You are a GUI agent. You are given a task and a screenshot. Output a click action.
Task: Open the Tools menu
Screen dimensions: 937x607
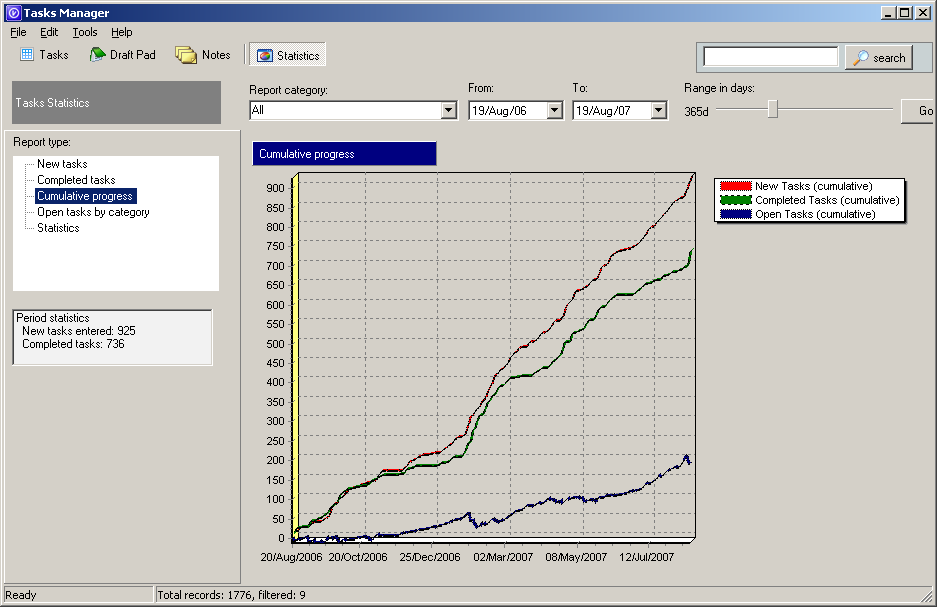(85, 33)
